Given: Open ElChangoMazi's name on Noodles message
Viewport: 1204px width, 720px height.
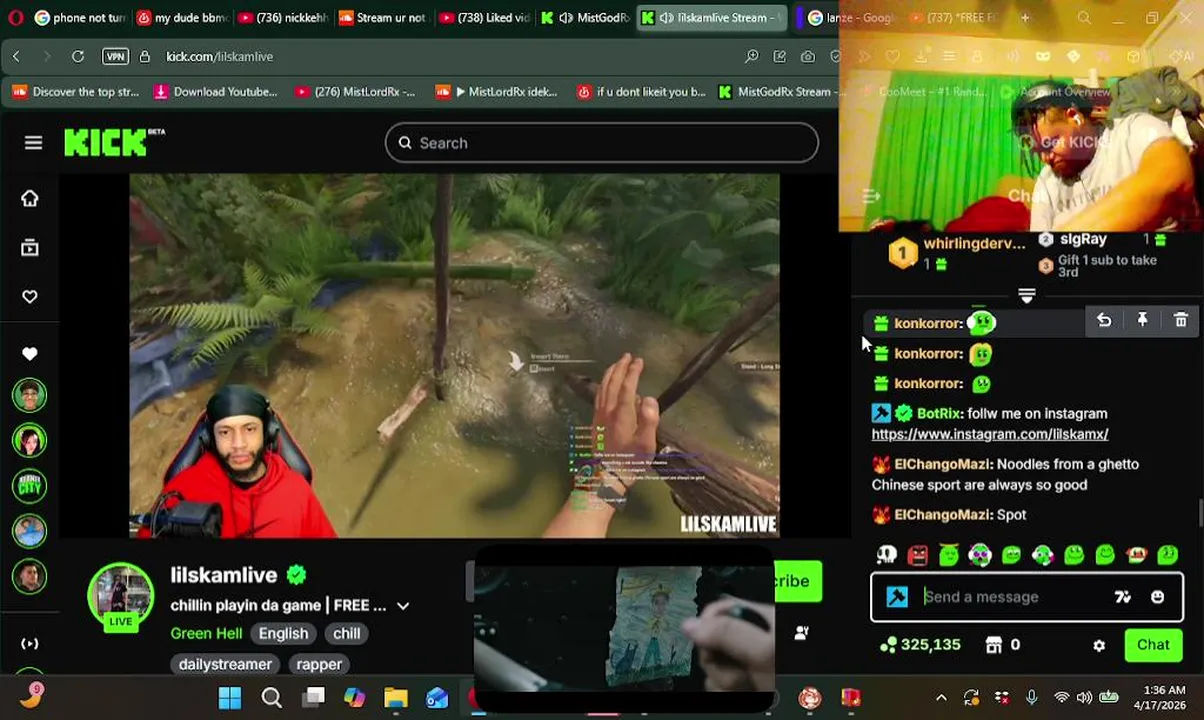Looking at the screenshot, I should tap(942, 464).
